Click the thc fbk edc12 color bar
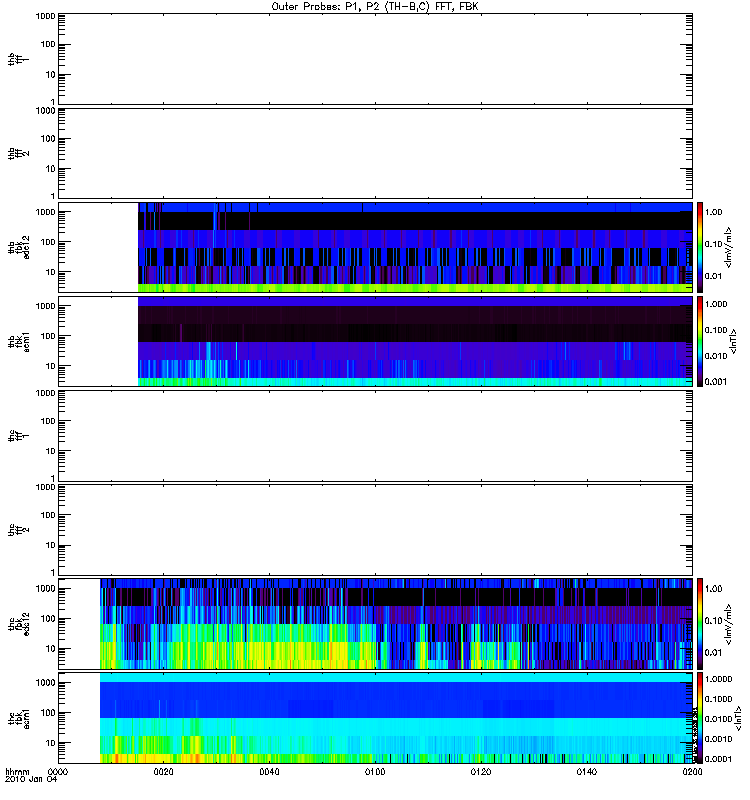 pyautogui.click(x=700, y=623)
